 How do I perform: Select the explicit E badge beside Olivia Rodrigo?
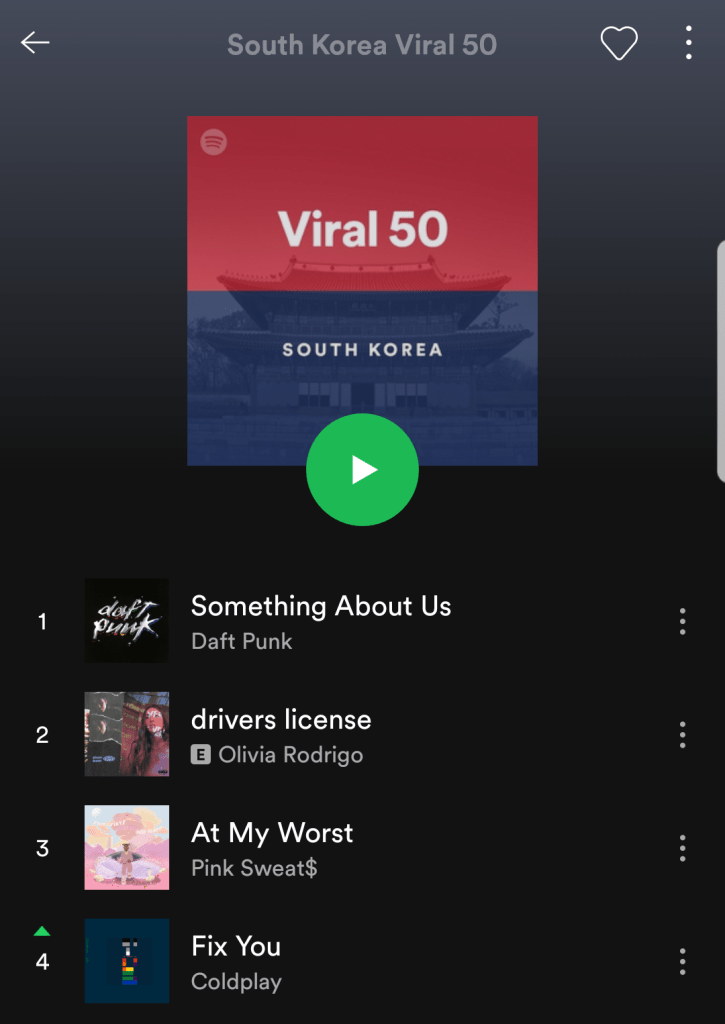201,756
